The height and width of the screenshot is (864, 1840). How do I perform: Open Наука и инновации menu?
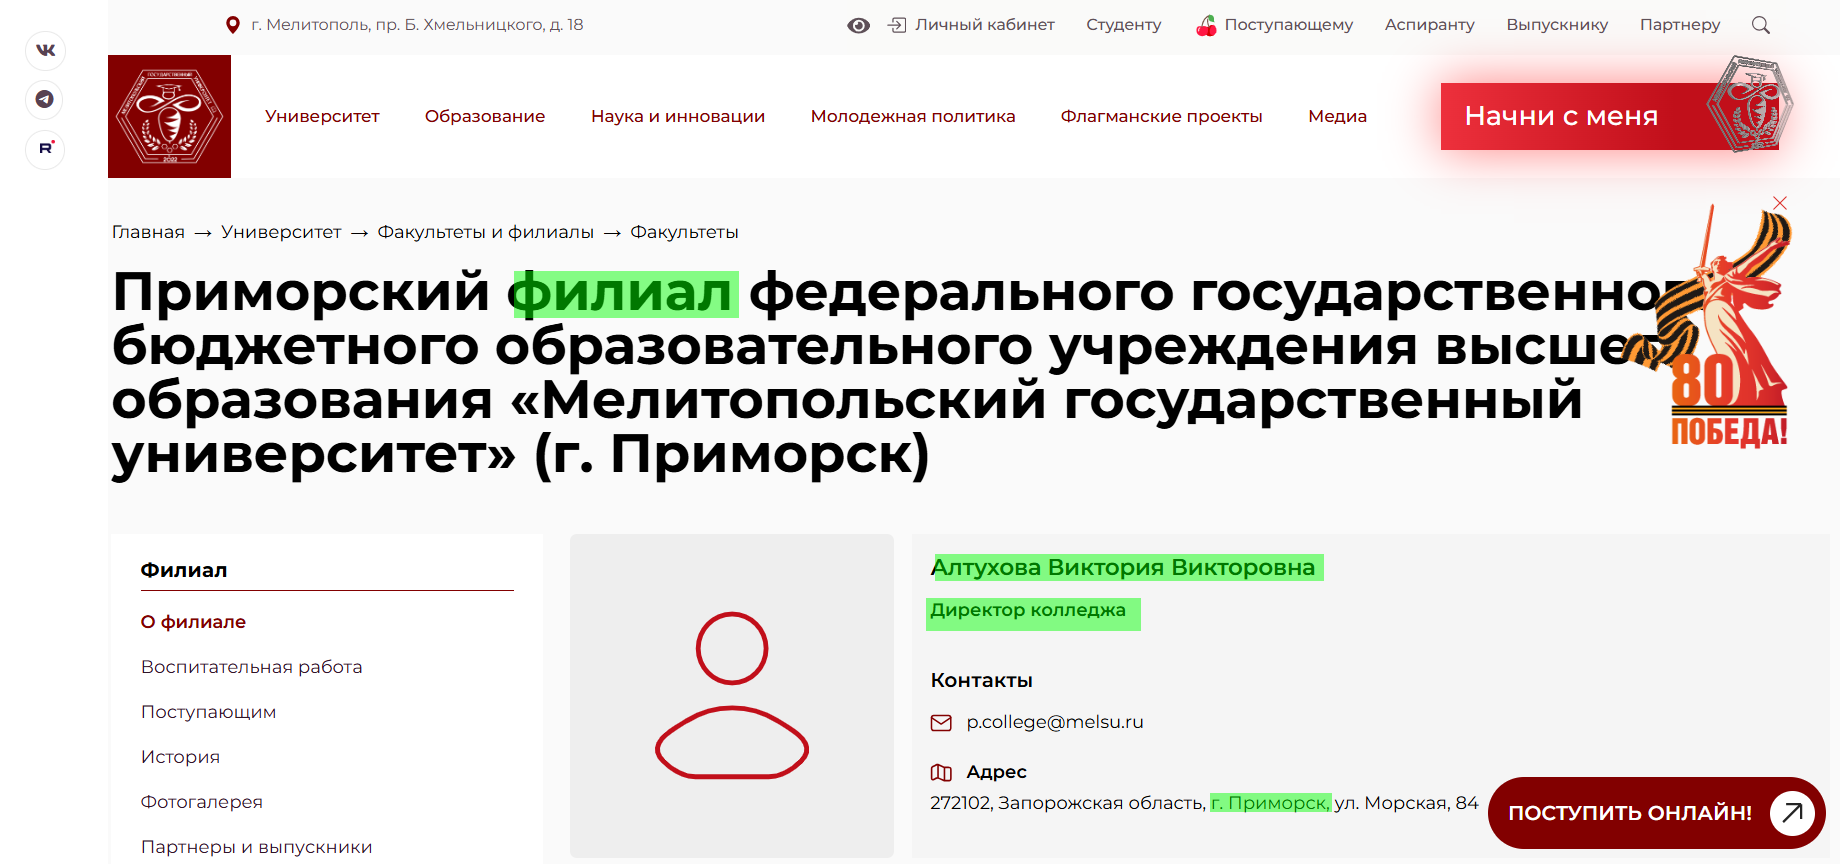678,116
